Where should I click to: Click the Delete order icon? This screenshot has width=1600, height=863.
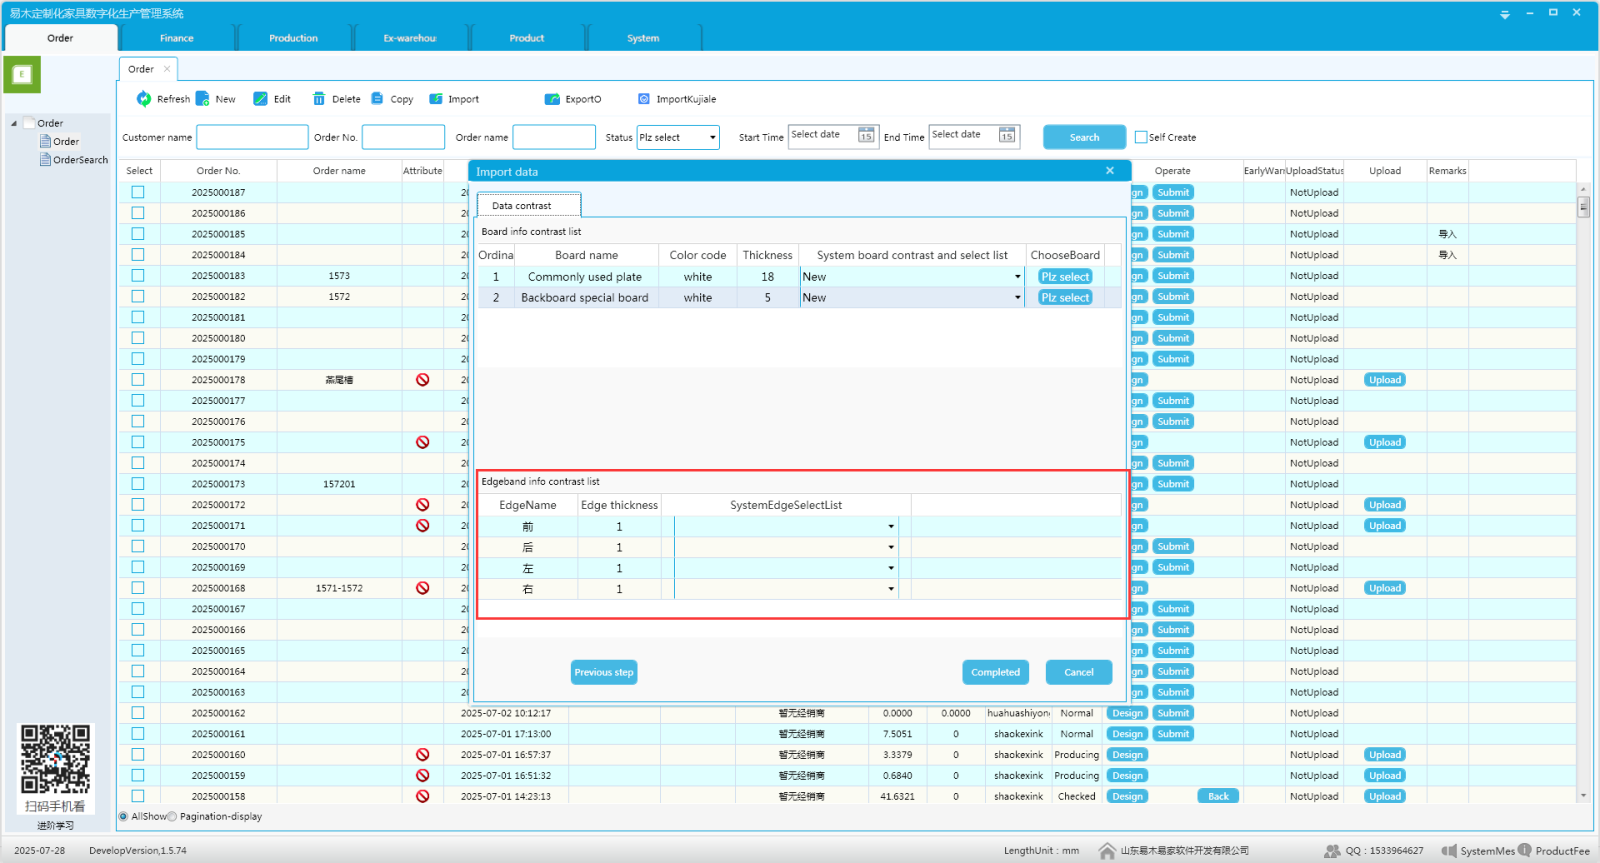pos(319,99)
